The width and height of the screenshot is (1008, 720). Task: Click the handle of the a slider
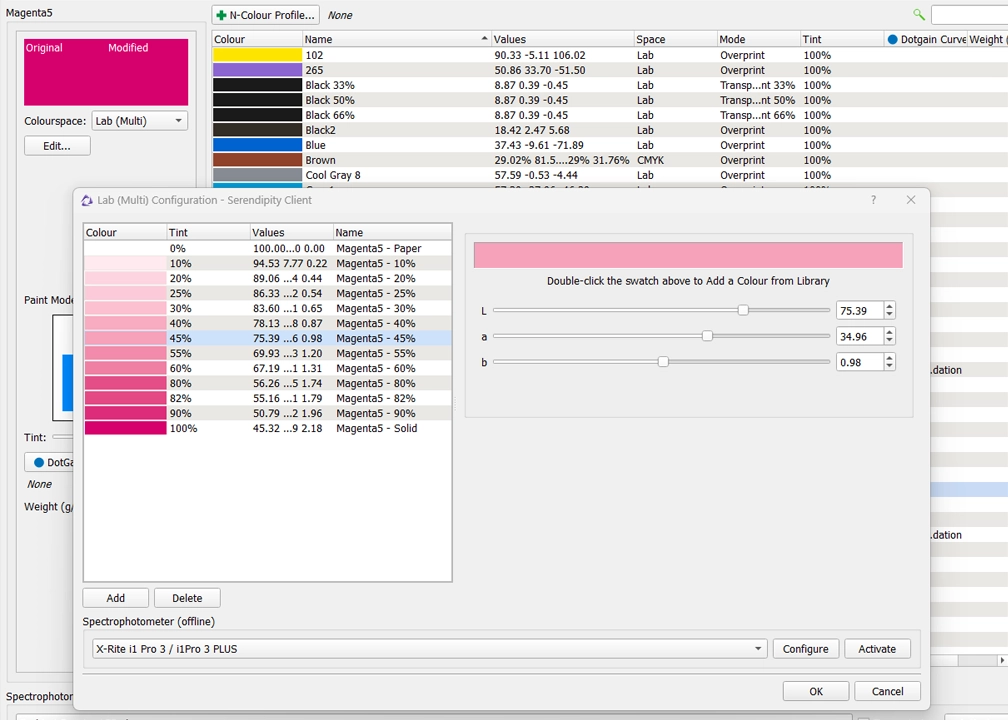click(x=708, y=336)
